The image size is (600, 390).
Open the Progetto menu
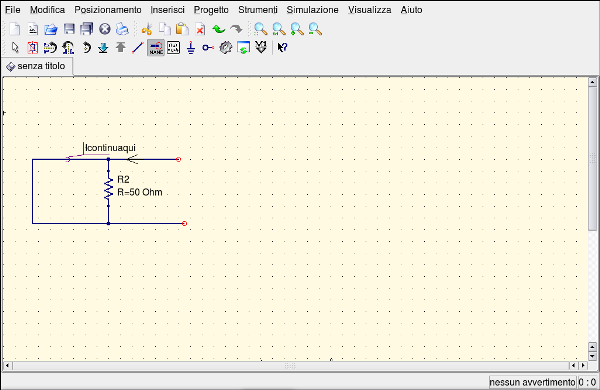[211, 10]
